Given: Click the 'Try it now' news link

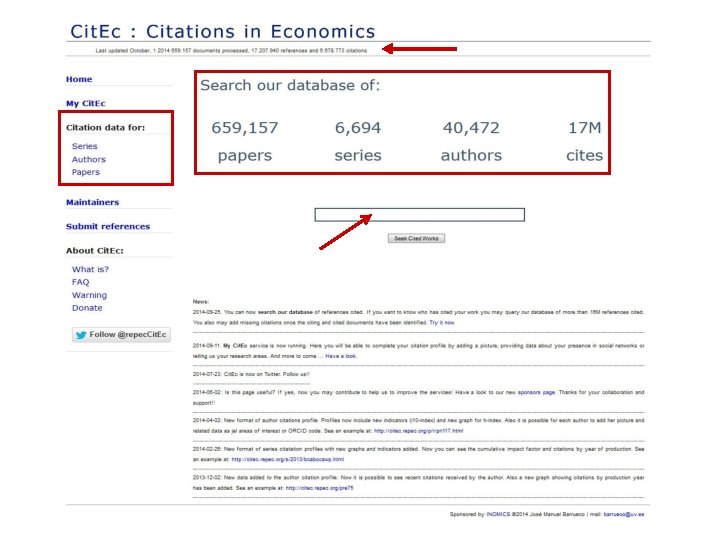Looking at the screenshot, I should [442, 322].
